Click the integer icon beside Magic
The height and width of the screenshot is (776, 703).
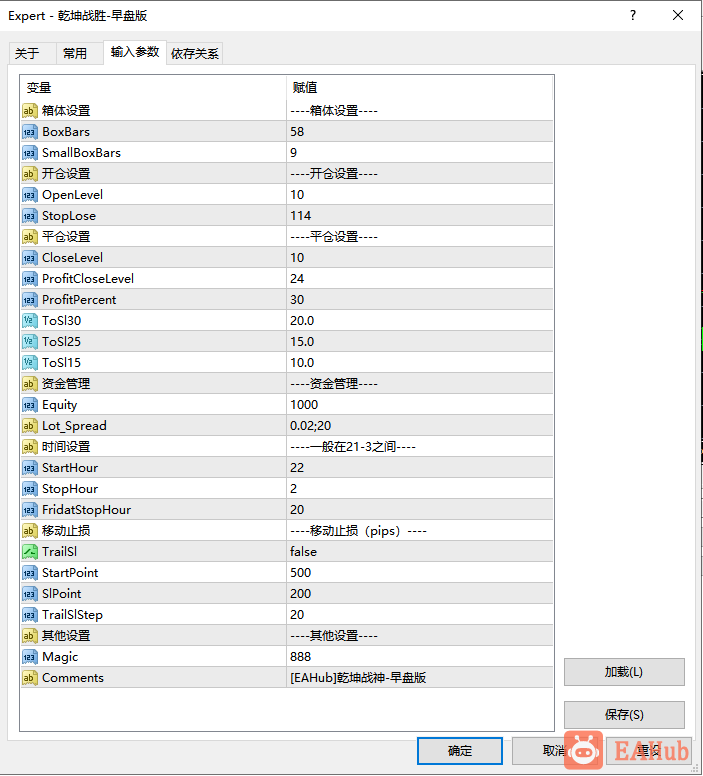click(30, 657)
